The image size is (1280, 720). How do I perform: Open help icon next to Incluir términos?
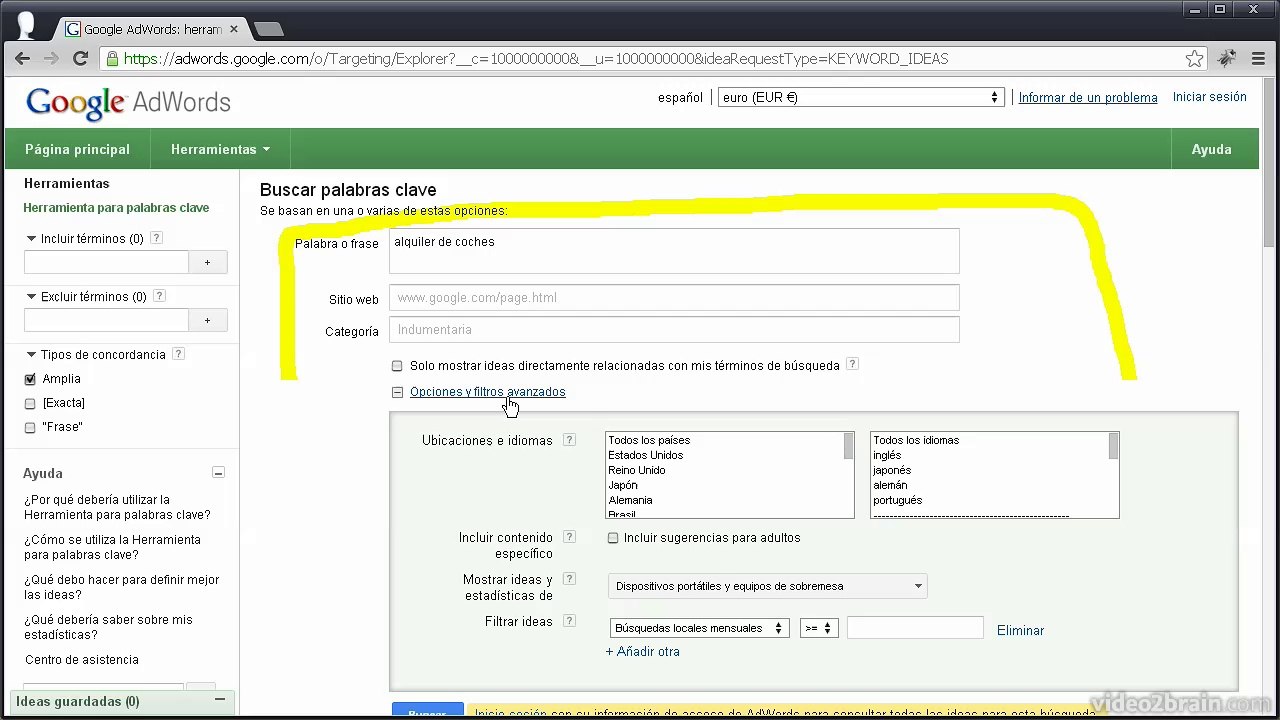tap(156, 238)
